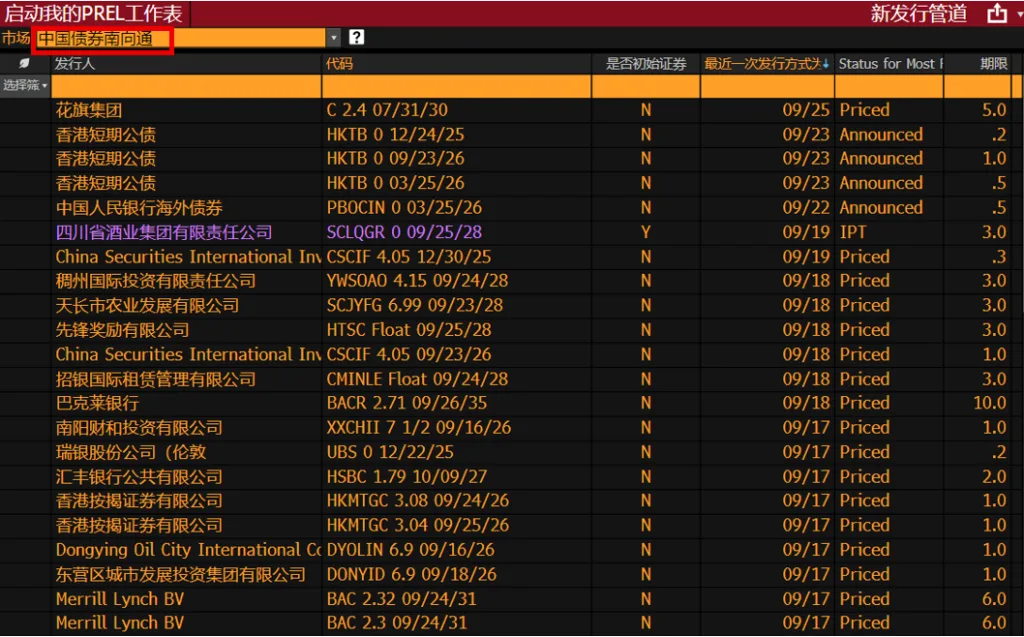Viewport: 1024px width, 637px height.
Task: Select the 中国债券南向通 market field
Action: [x=180, y=38]
